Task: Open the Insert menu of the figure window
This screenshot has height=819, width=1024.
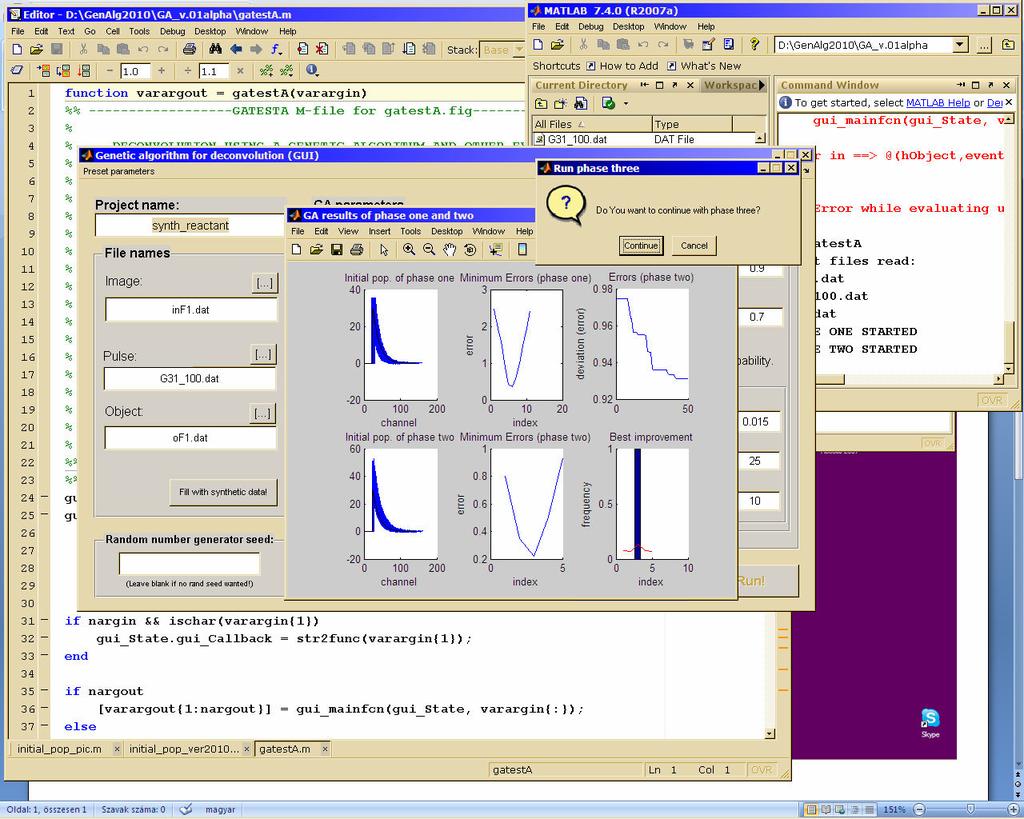Action: [x=379, y=231]
